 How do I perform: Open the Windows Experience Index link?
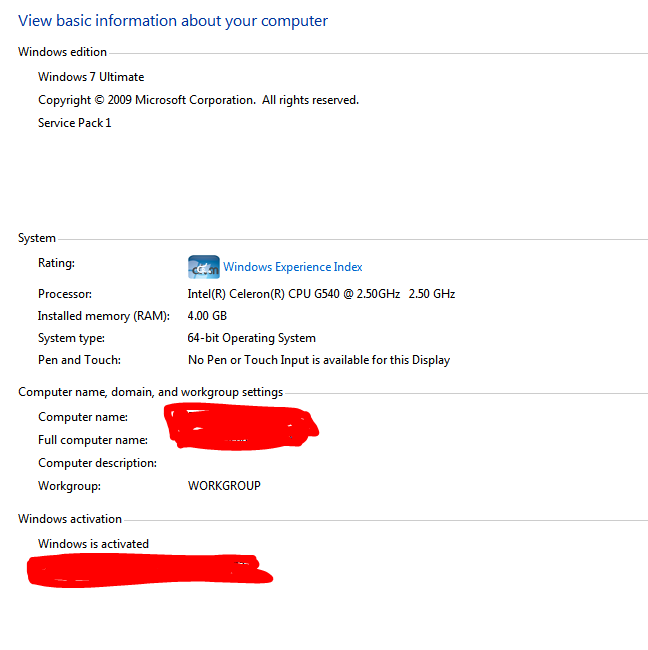coord(293,267)
